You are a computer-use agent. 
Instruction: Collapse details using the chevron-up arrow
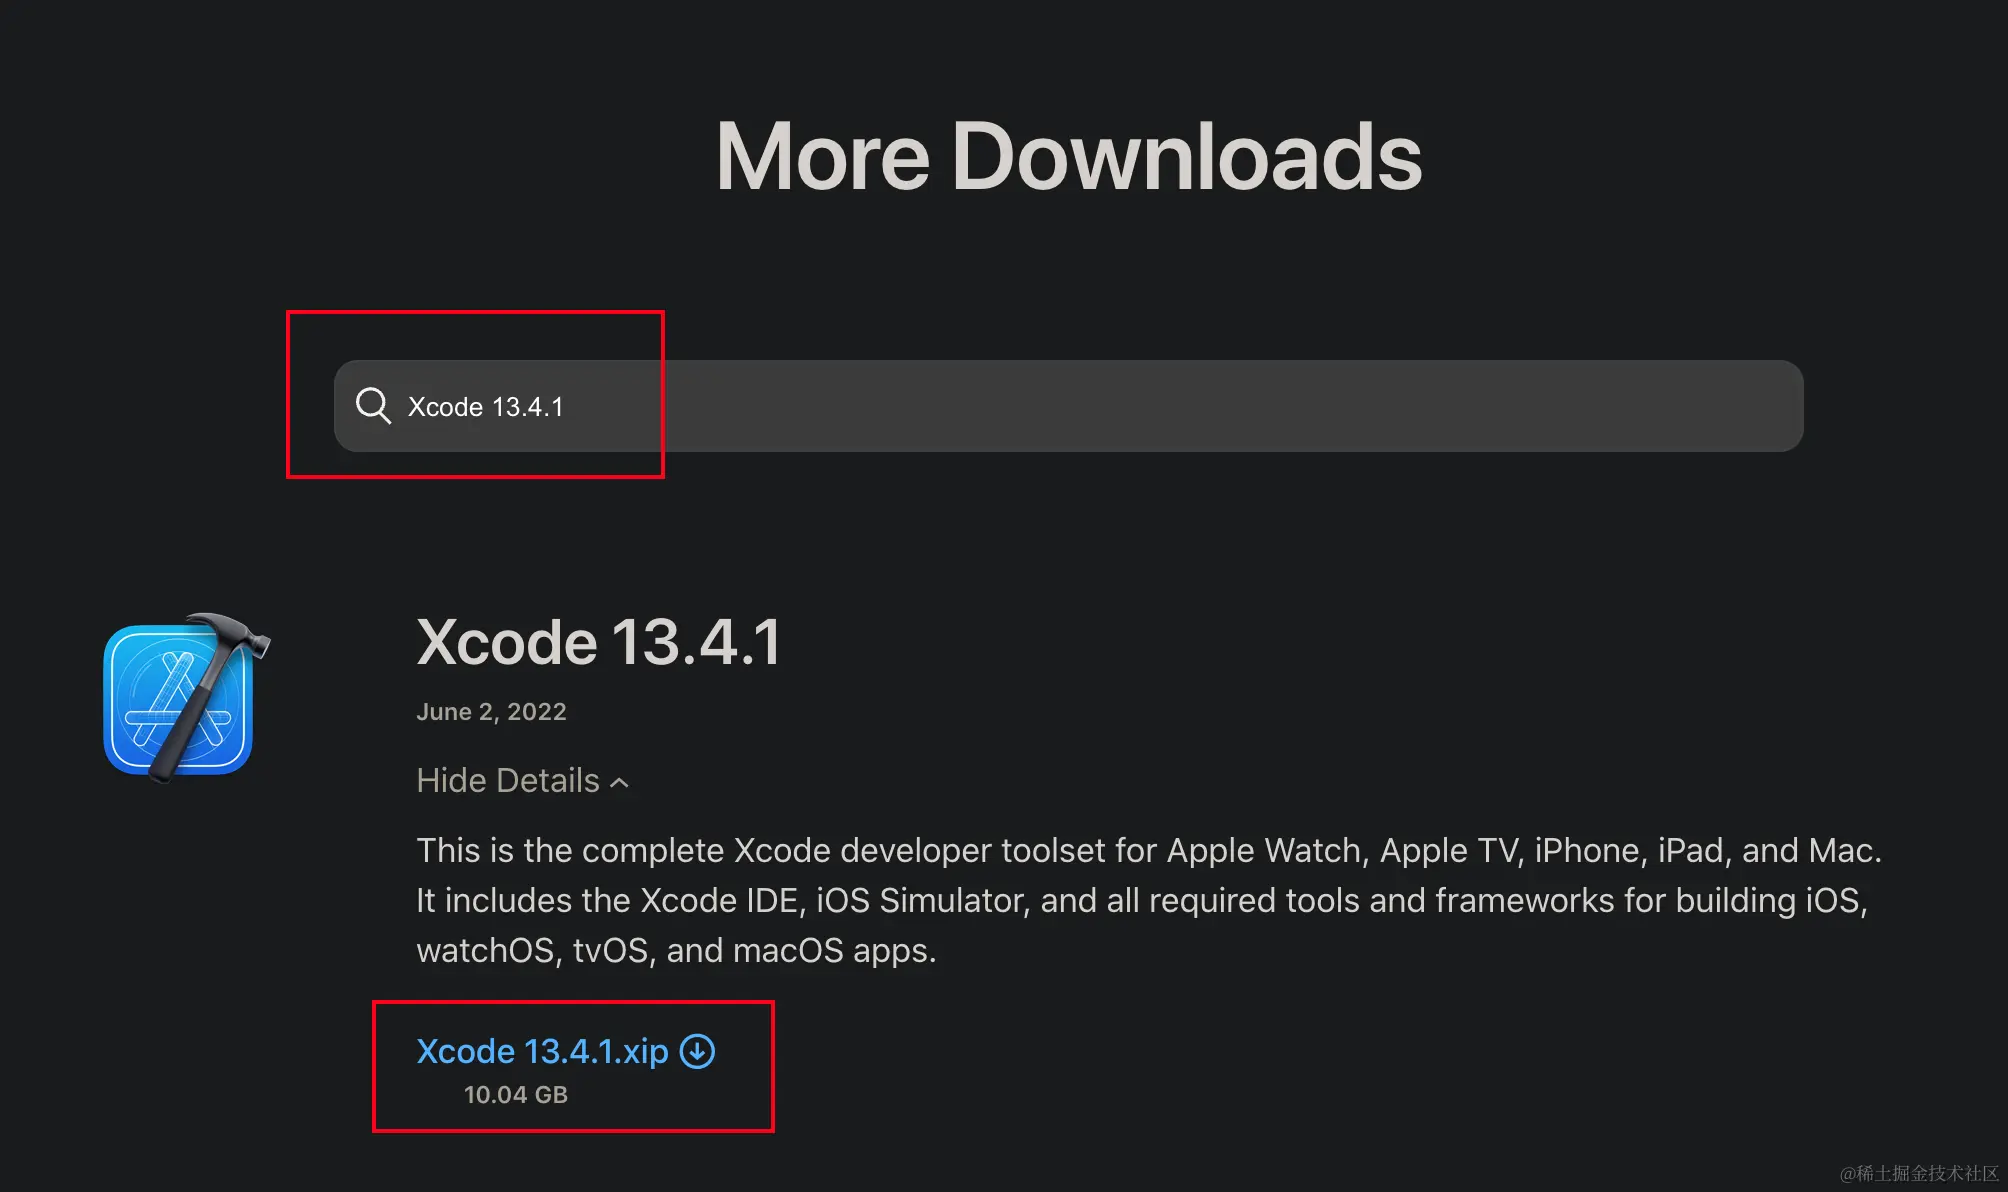tap(620, 782)
